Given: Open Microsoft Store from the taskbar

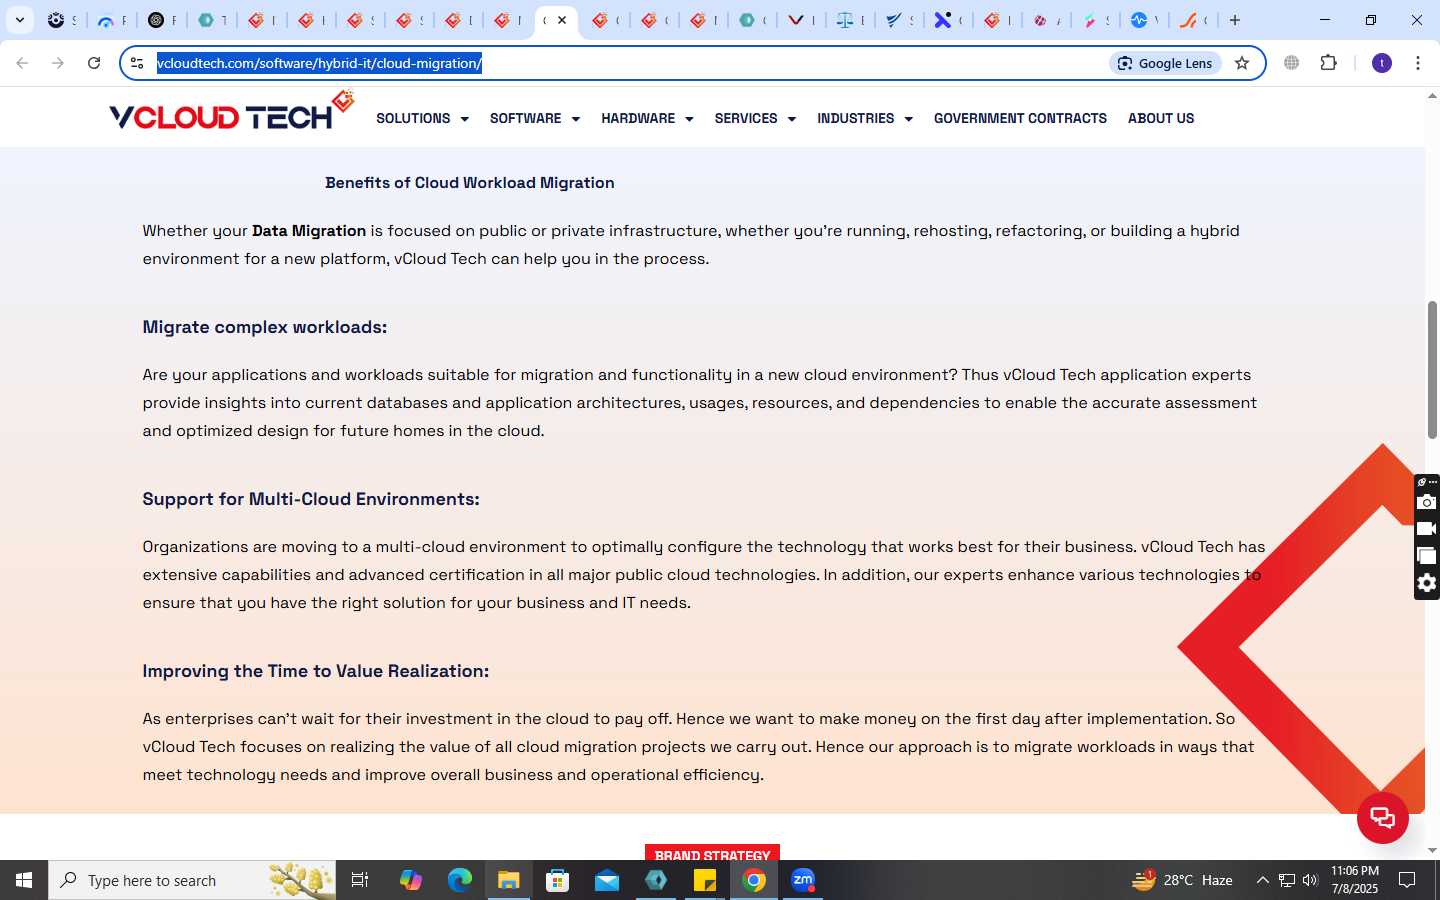Looking at the screenshot, I should pos(558,880).
